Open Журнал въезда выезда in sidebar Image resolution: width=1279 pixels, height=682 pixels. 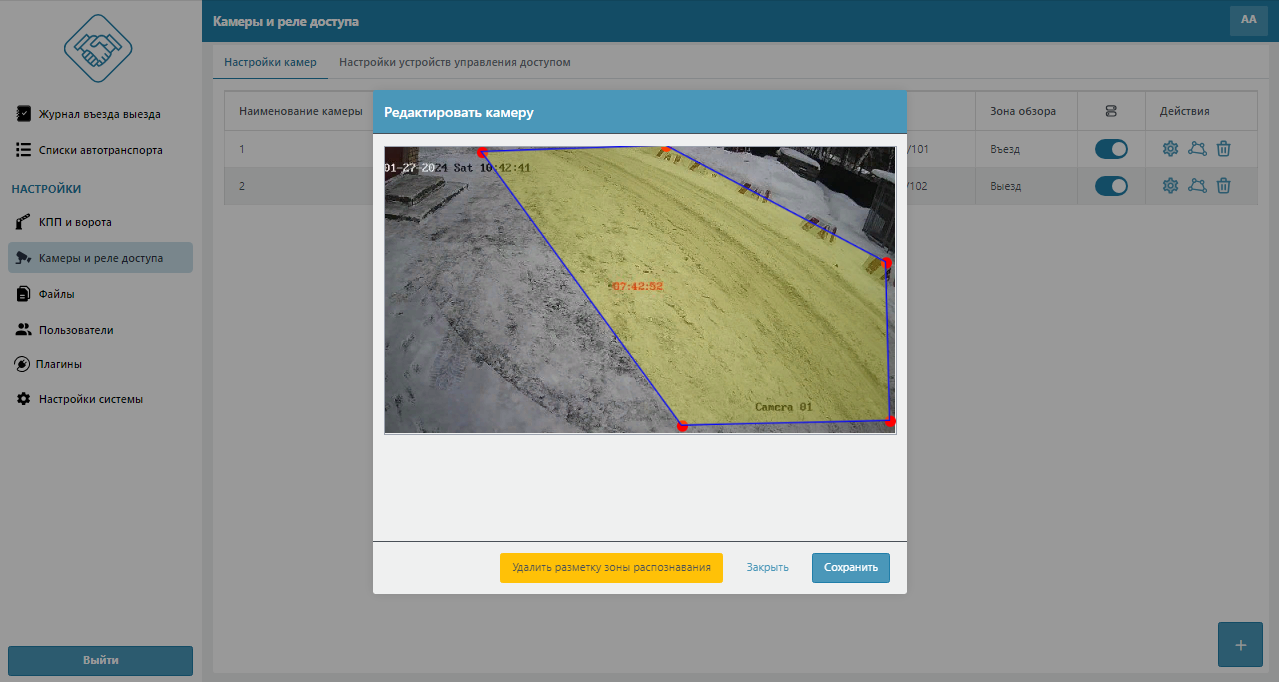pyautogui.click(x=99, y=114)
